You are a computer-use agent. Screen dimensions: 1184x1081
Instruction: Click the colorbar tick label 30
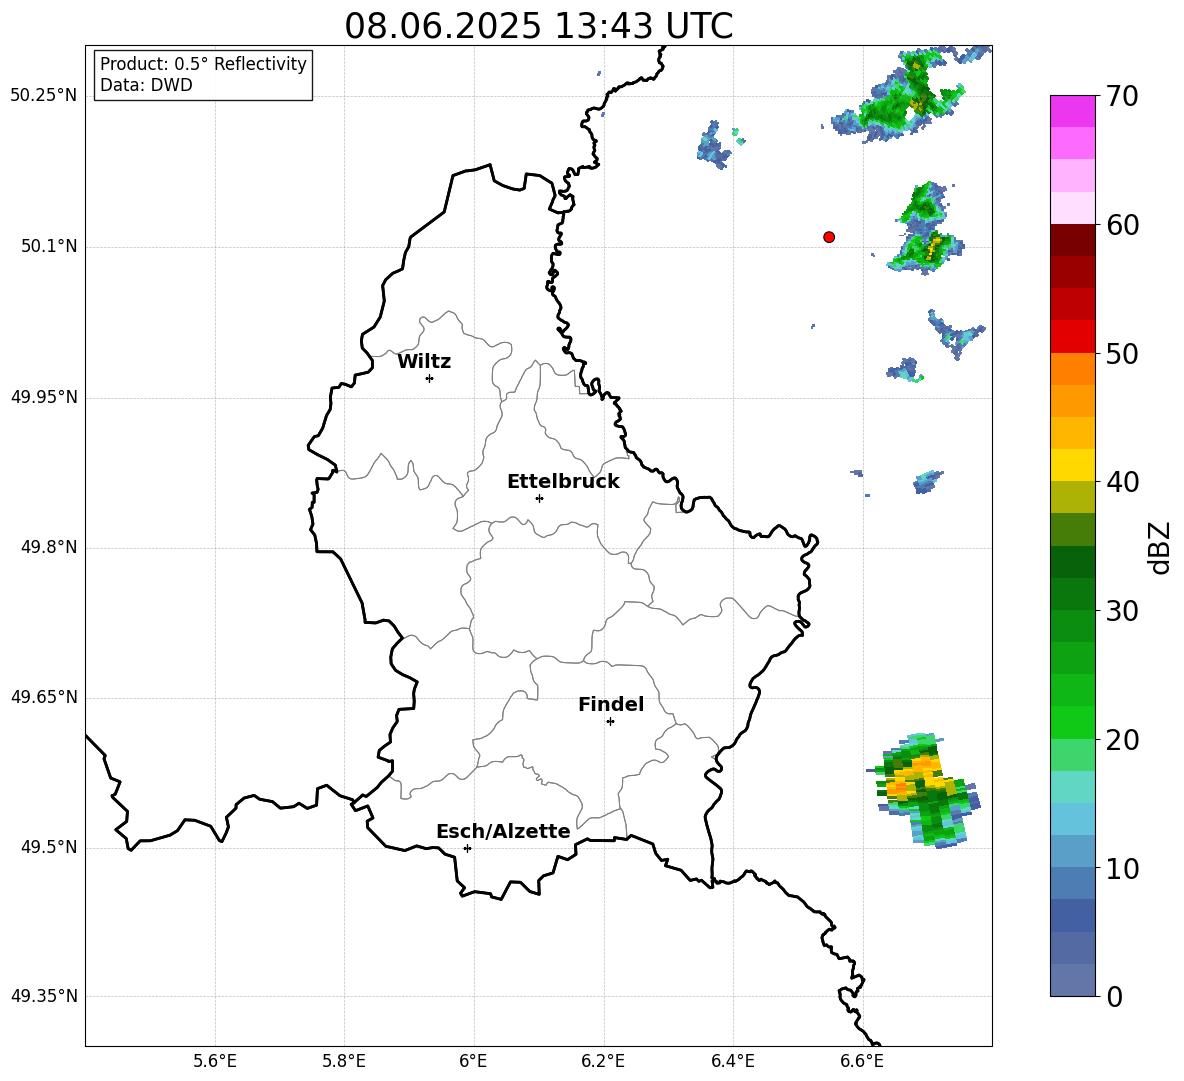(1122, 611)
